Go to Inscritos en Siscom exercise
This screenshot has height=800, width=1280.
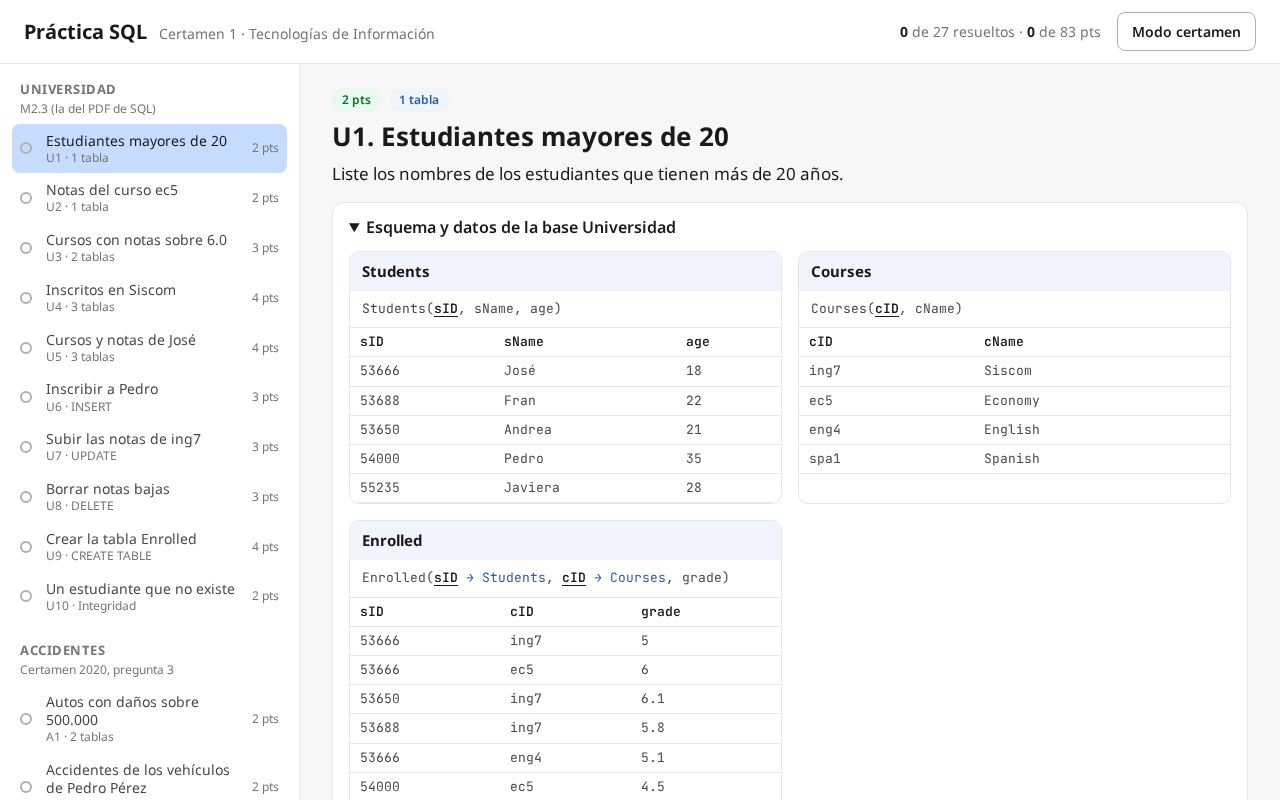click(x=149, y=298)
